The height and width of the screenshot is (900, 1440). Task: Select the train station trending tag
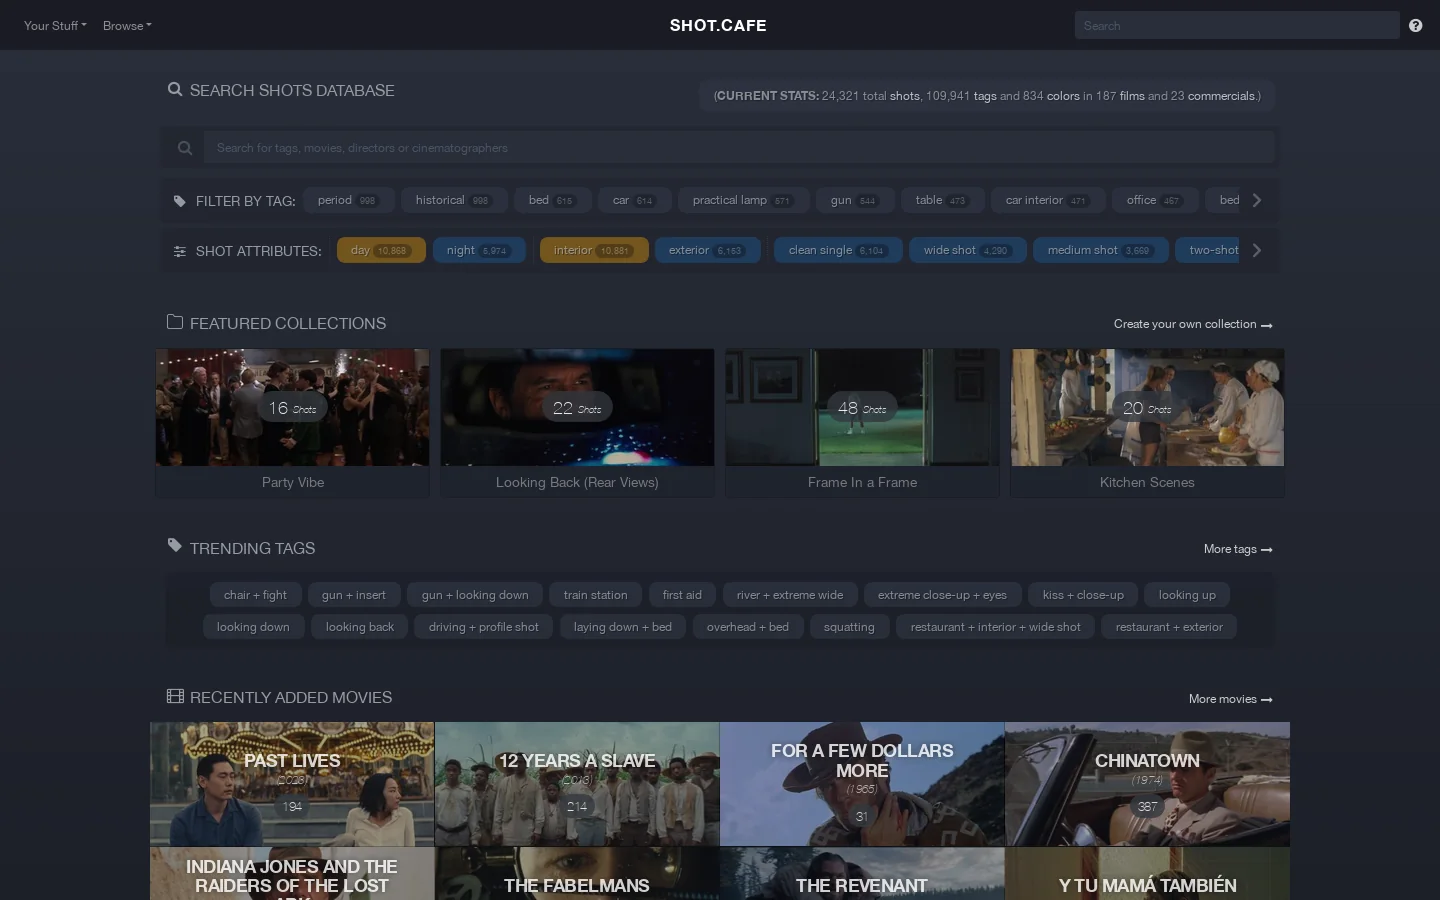[596, 595]
